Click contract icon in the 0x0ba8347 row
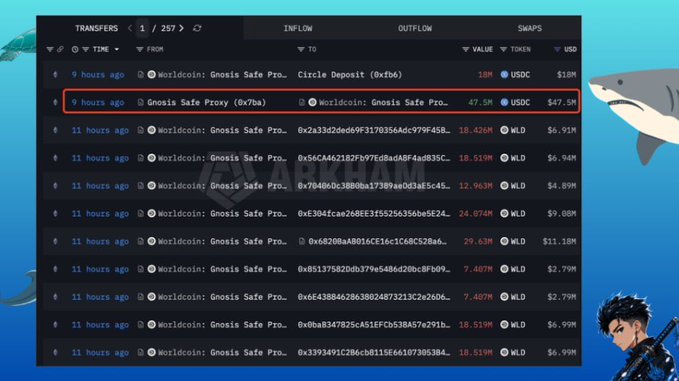Image resolution: width=679 pixels, height=381 pixels. [x=140, y=325]
